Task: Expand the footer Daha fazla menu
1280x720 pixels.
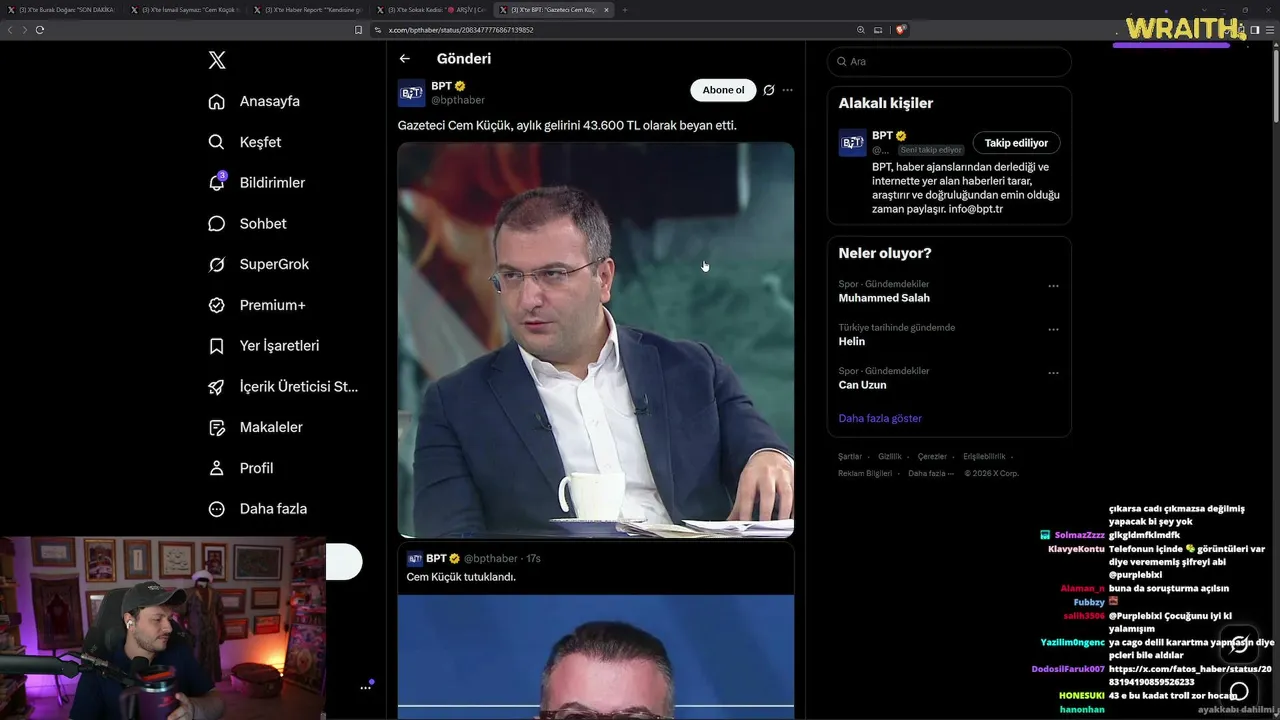Action: [x=931, y=473]
